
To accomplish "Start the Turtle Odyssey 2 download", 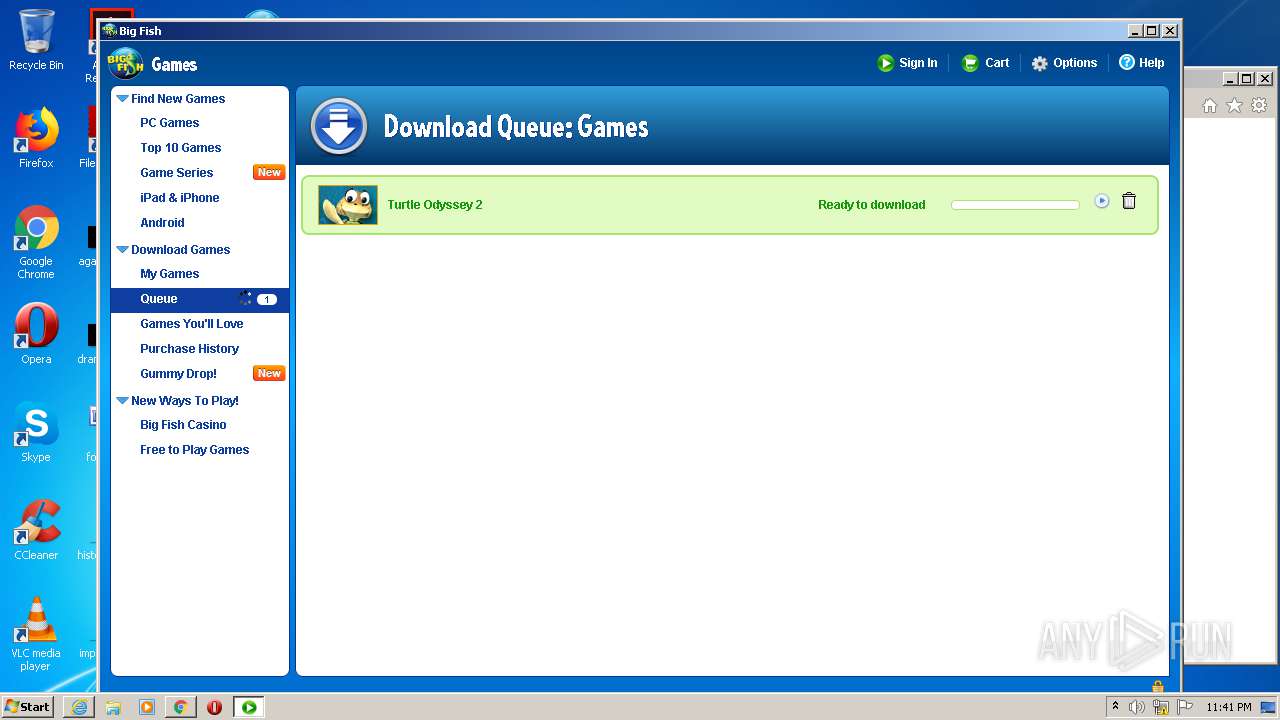I will click(x=1101, y=201).
